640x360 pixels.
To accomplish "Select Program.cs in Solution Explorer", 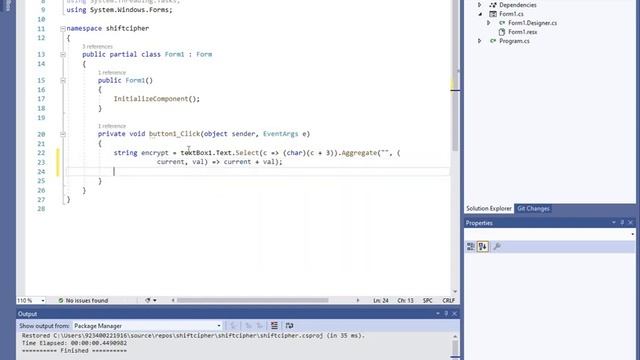I will [x=514, y=41].
